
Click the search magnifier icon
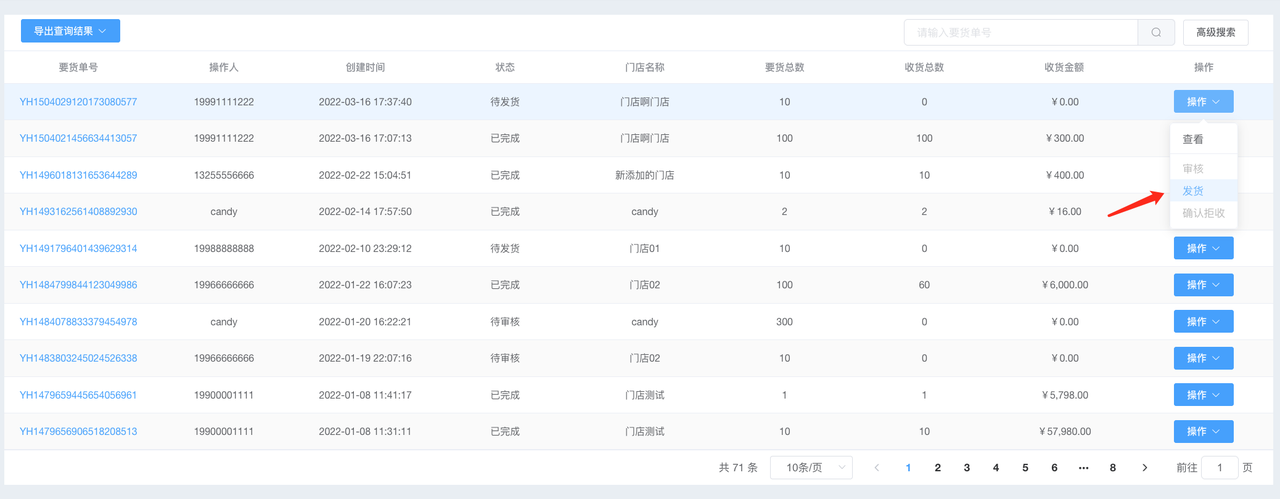click(1156, 32)
